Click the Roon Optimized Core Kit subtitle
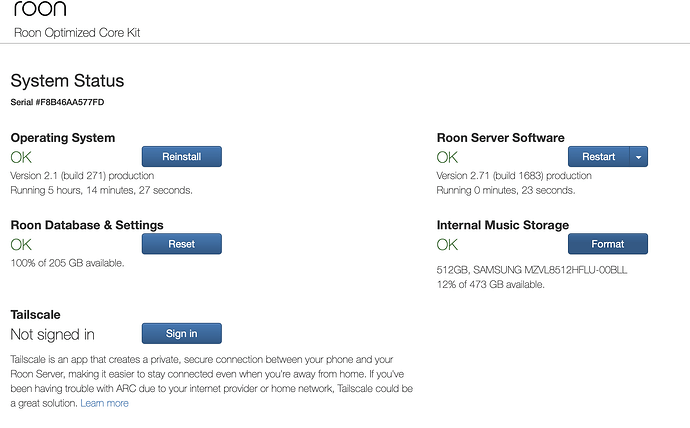 77,33
